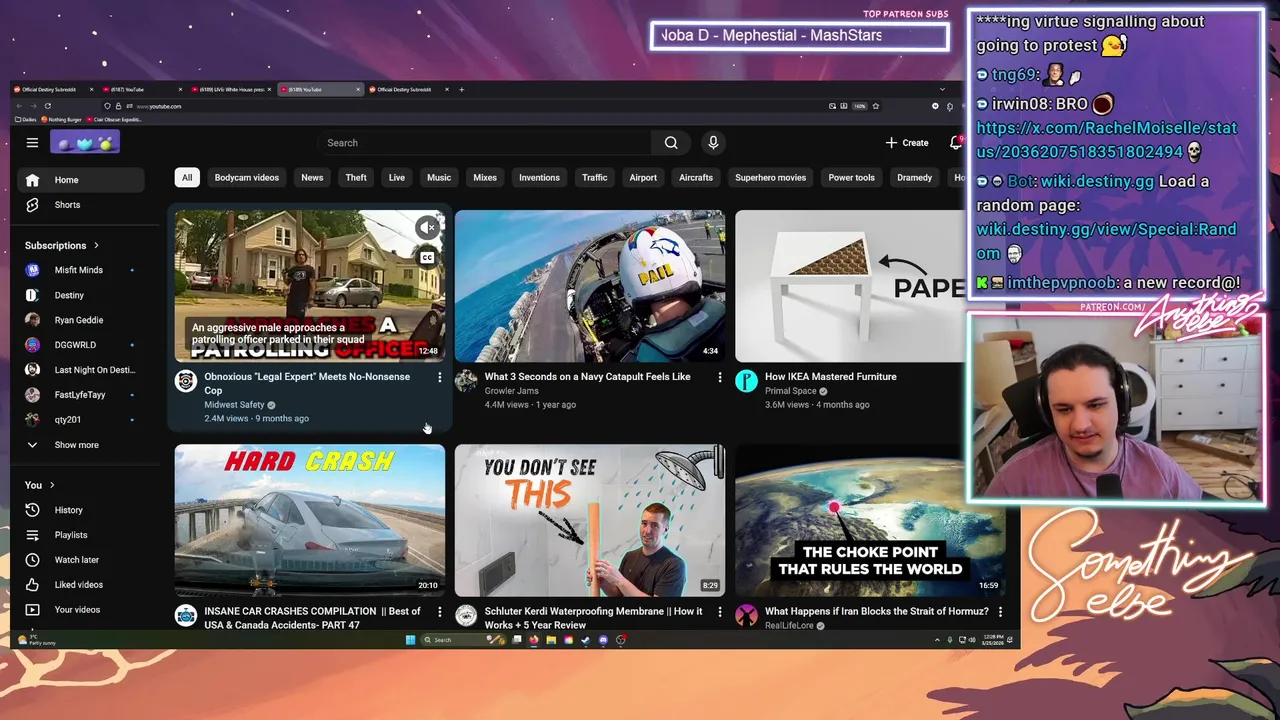Expand the You section chevron
This screenshot has width=1280, height=720.
pos(52,485)
